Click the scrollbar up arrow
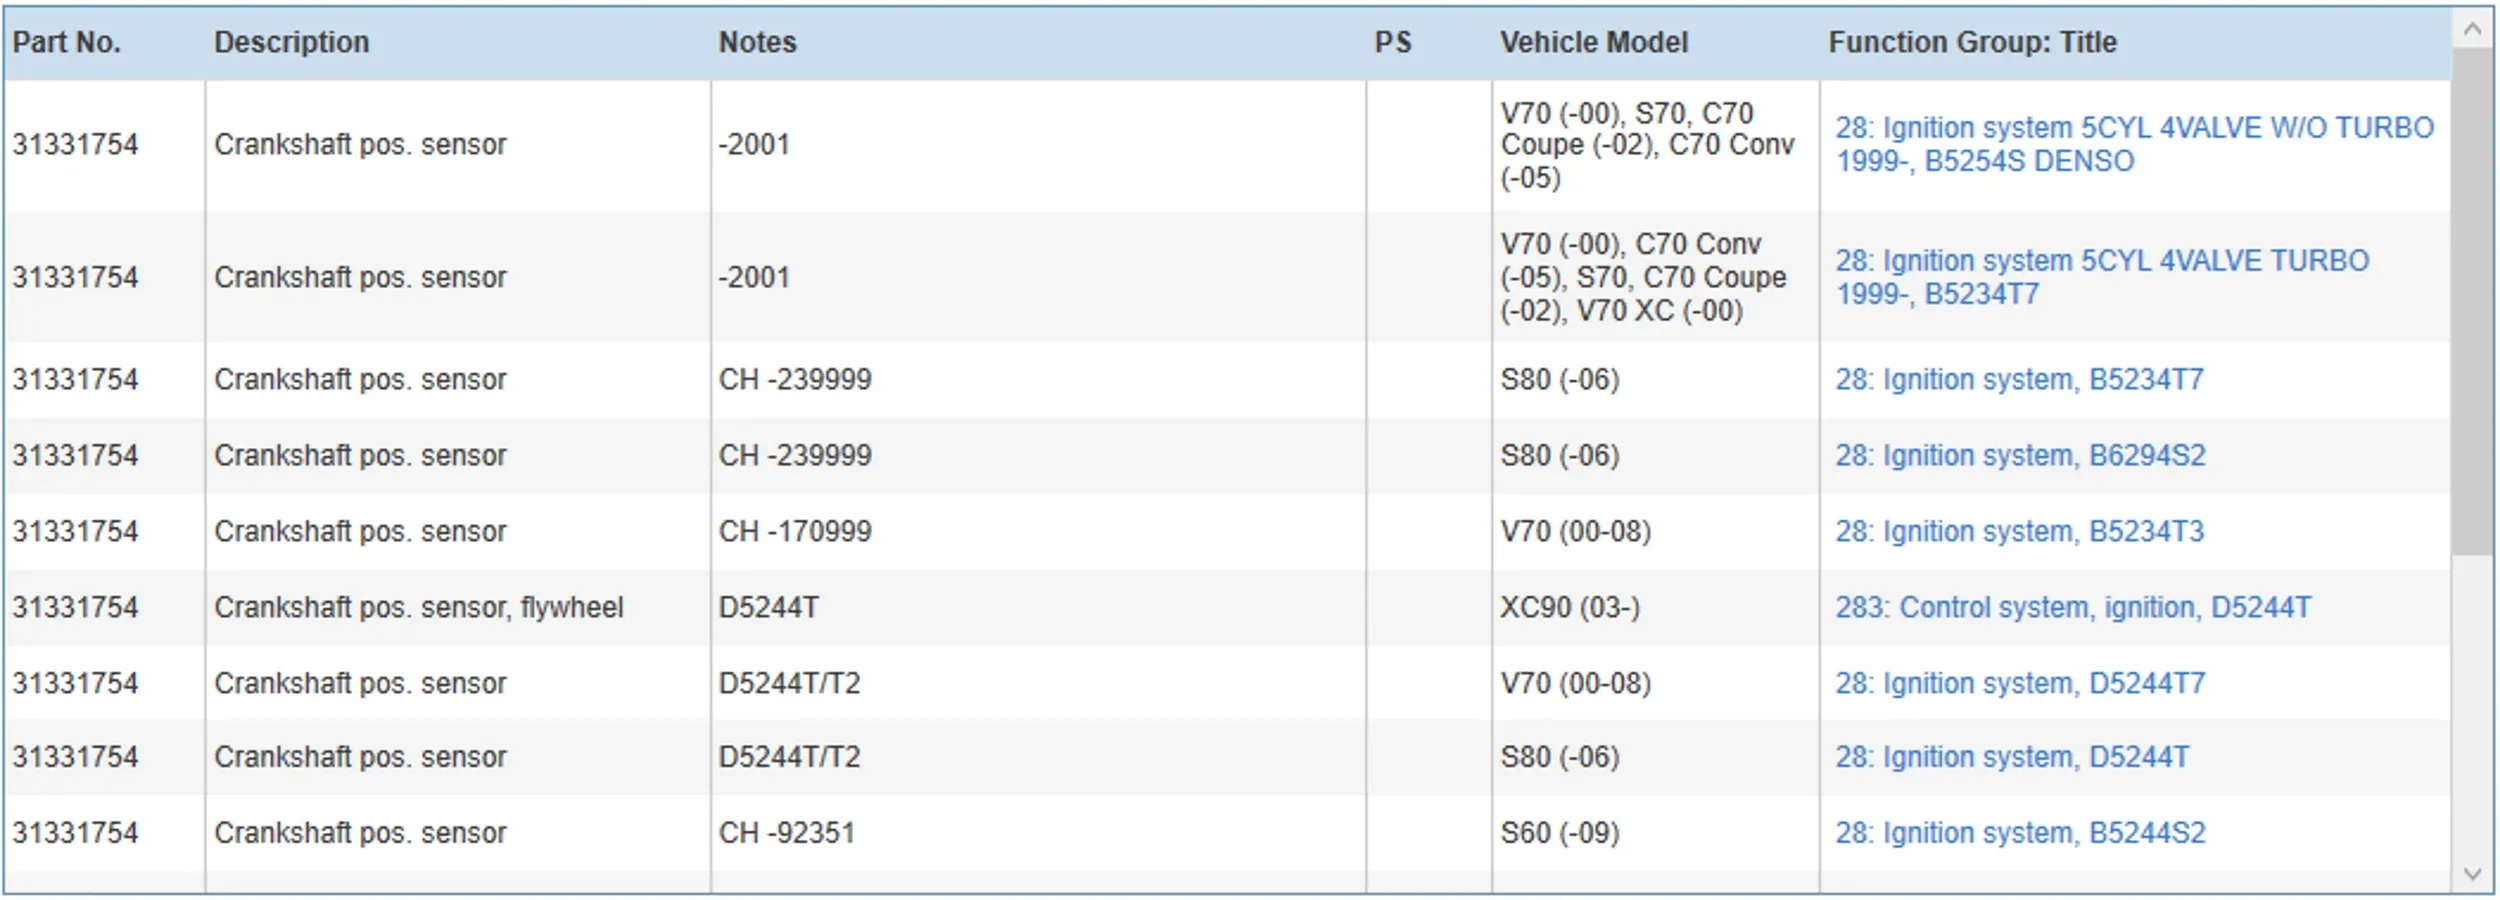The image size is (2500, 900). [x=2472, y=29]
